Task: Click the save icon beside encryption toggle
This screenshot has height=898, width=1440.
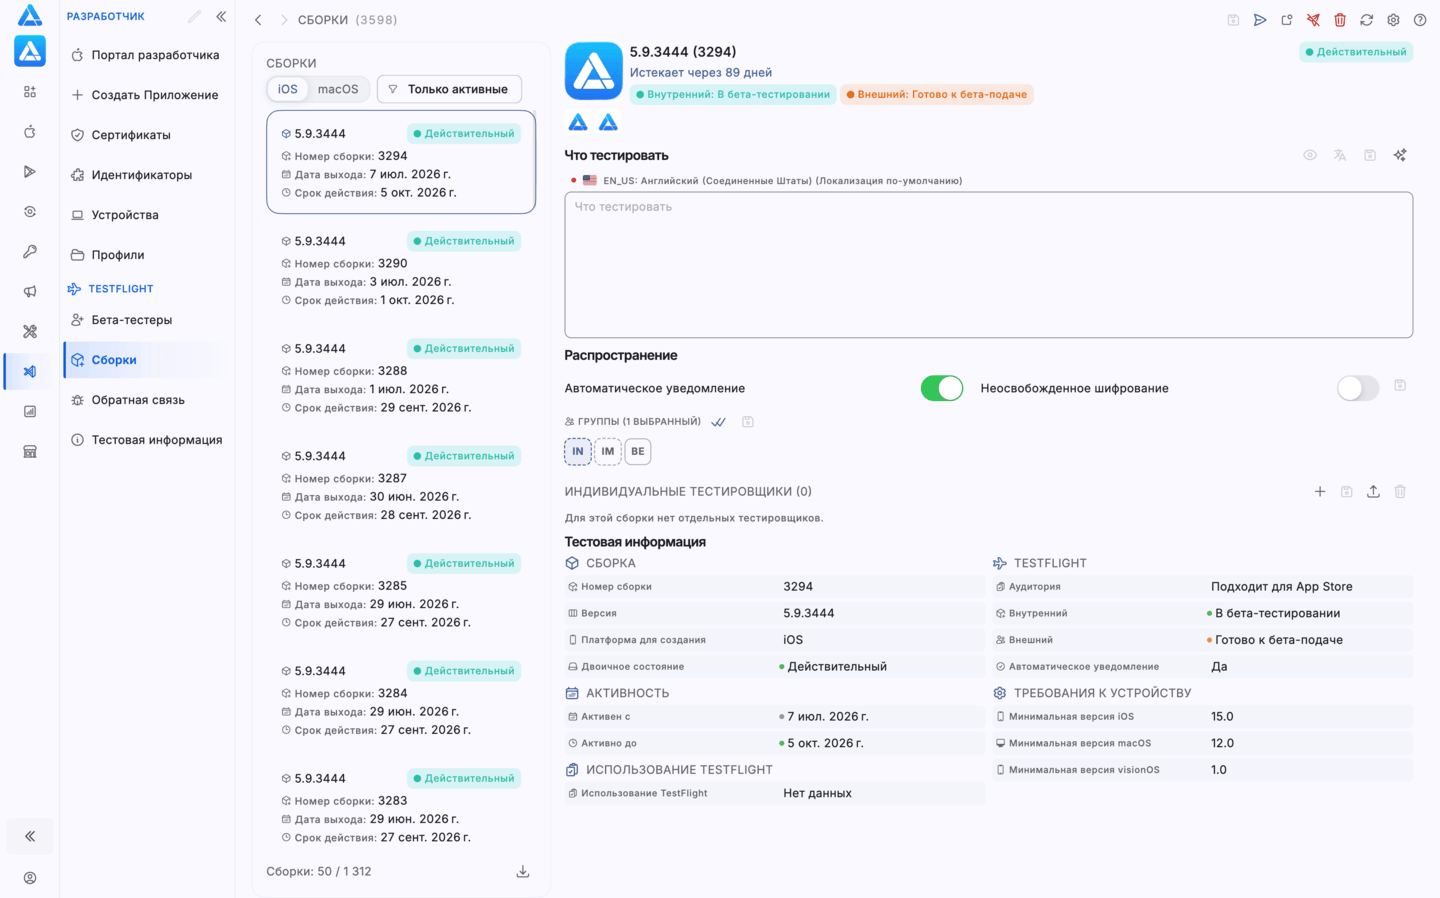Action: tap(1400, 386)
